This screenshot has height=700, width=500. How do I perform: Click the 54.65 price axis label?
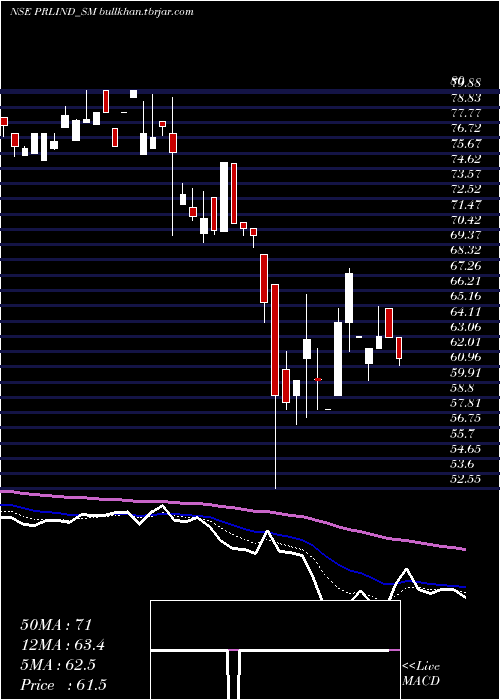tap(465, 449)
